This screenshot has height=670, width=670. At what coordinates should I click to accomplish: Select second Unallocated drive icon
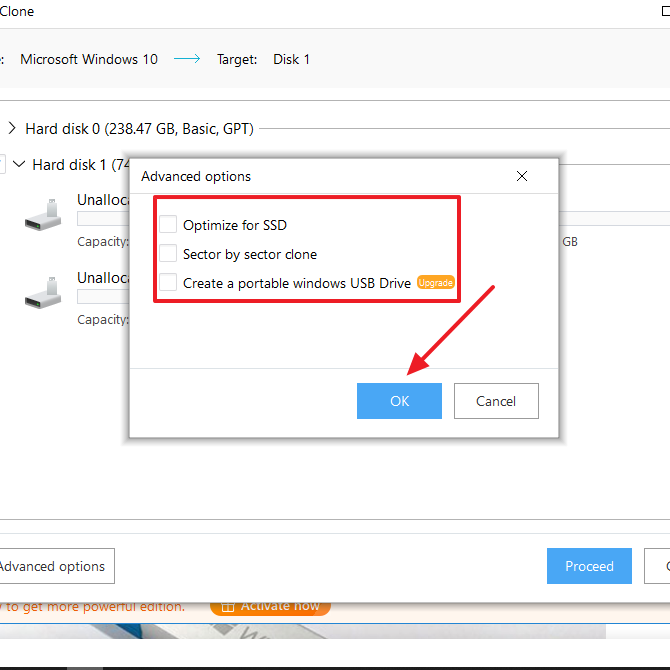pos(43,293)
